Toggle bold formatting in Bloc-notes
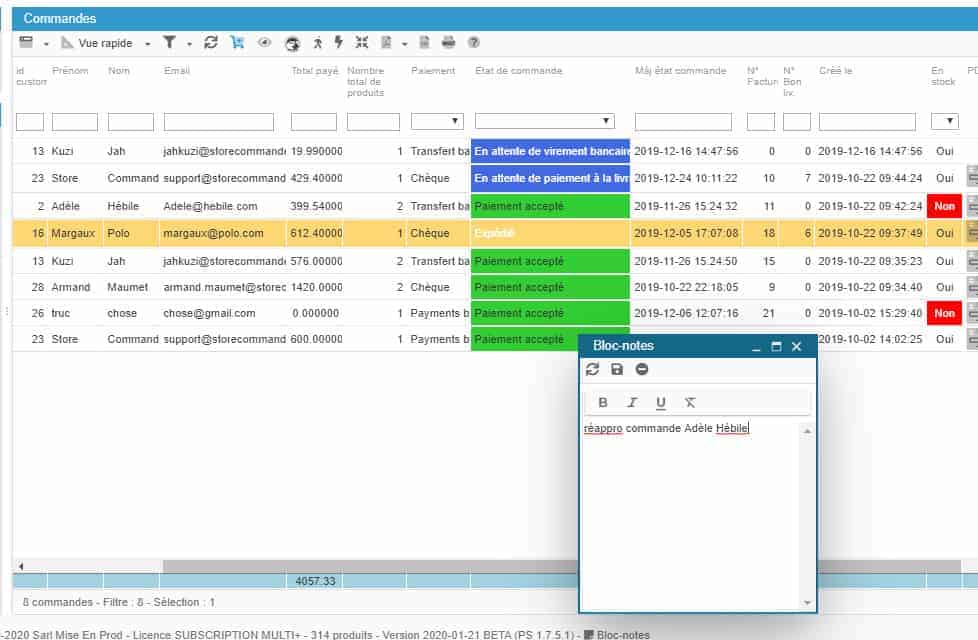This screenshot has width=978, height=640. (x=603, y=403)
